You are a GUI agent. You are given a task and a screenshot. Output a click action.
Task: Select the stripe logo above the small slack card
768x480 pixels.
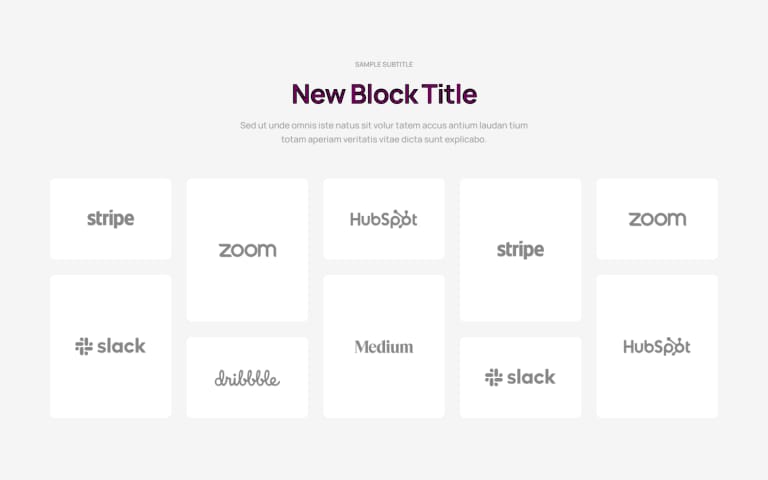click(x=520, y=250)
